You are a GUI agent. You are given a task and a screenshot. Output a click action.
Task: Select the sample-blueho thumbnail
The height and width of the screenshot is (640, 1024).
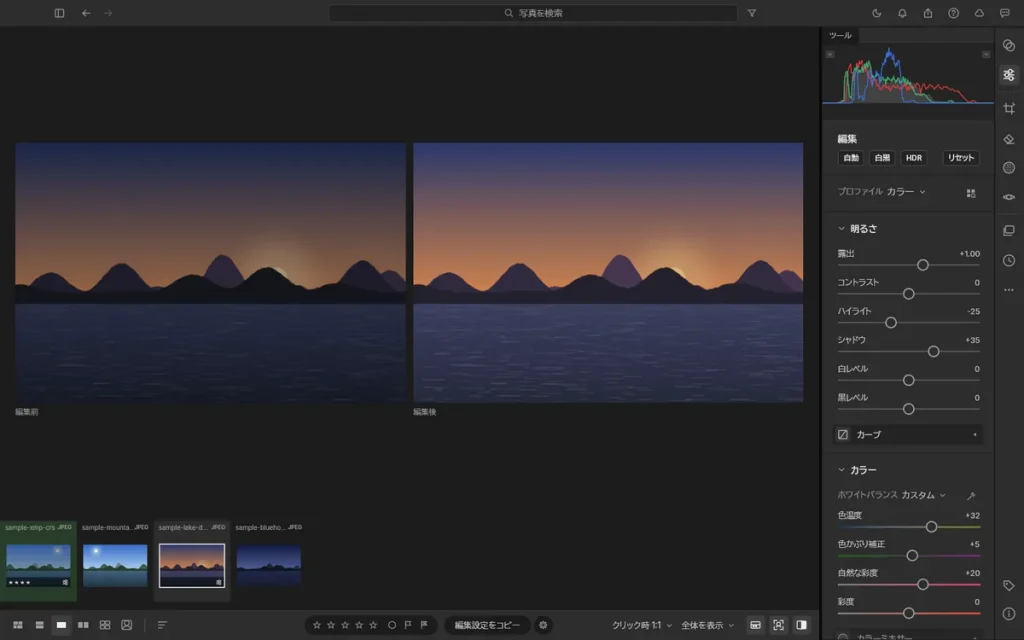point(268,566)
